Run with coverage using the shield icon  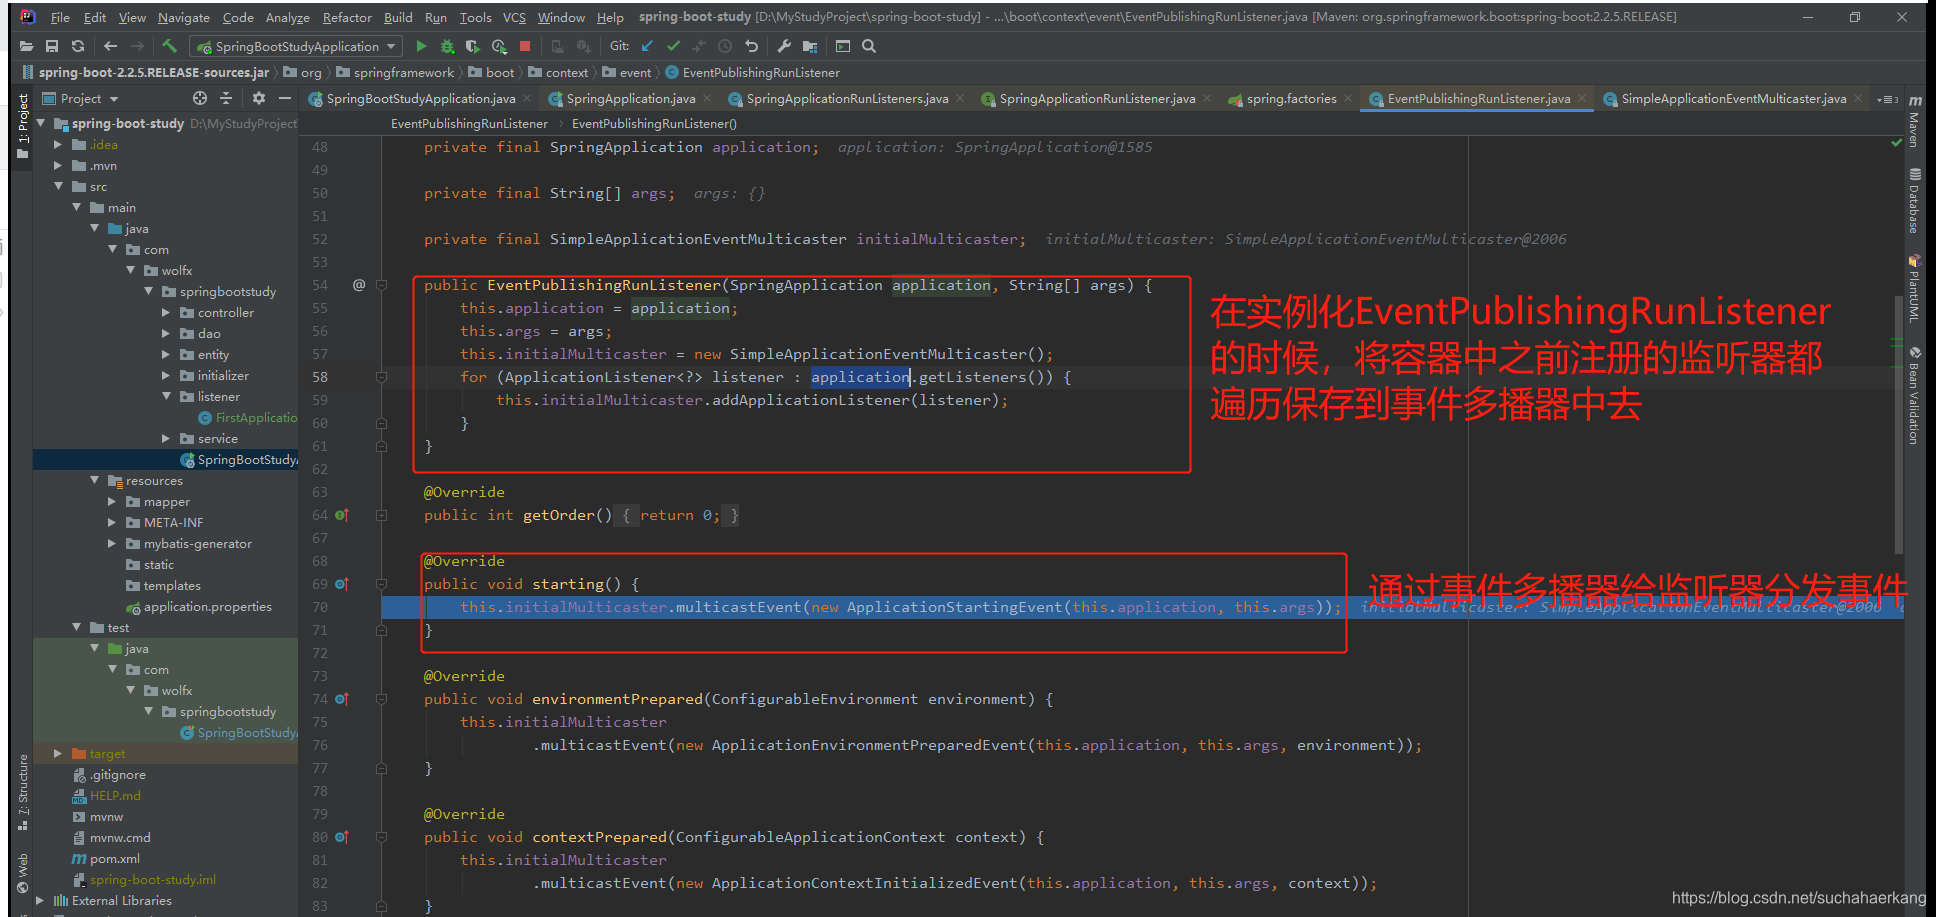(x=472, y=46)
